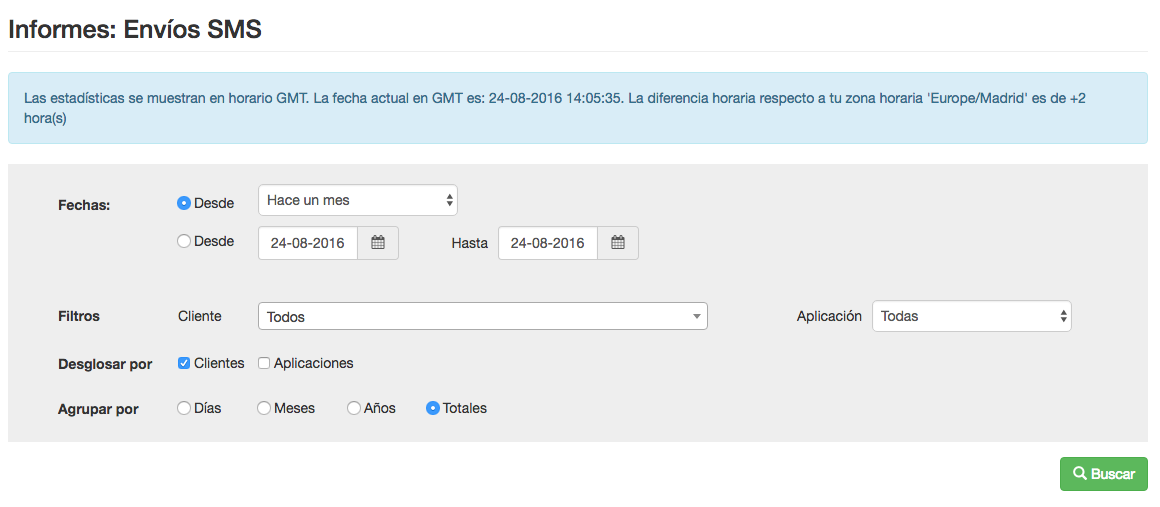This screenshot has height=507, width=1160.
Task: Open the calendar picker for the start date
Action: click(x=378, y=243)
